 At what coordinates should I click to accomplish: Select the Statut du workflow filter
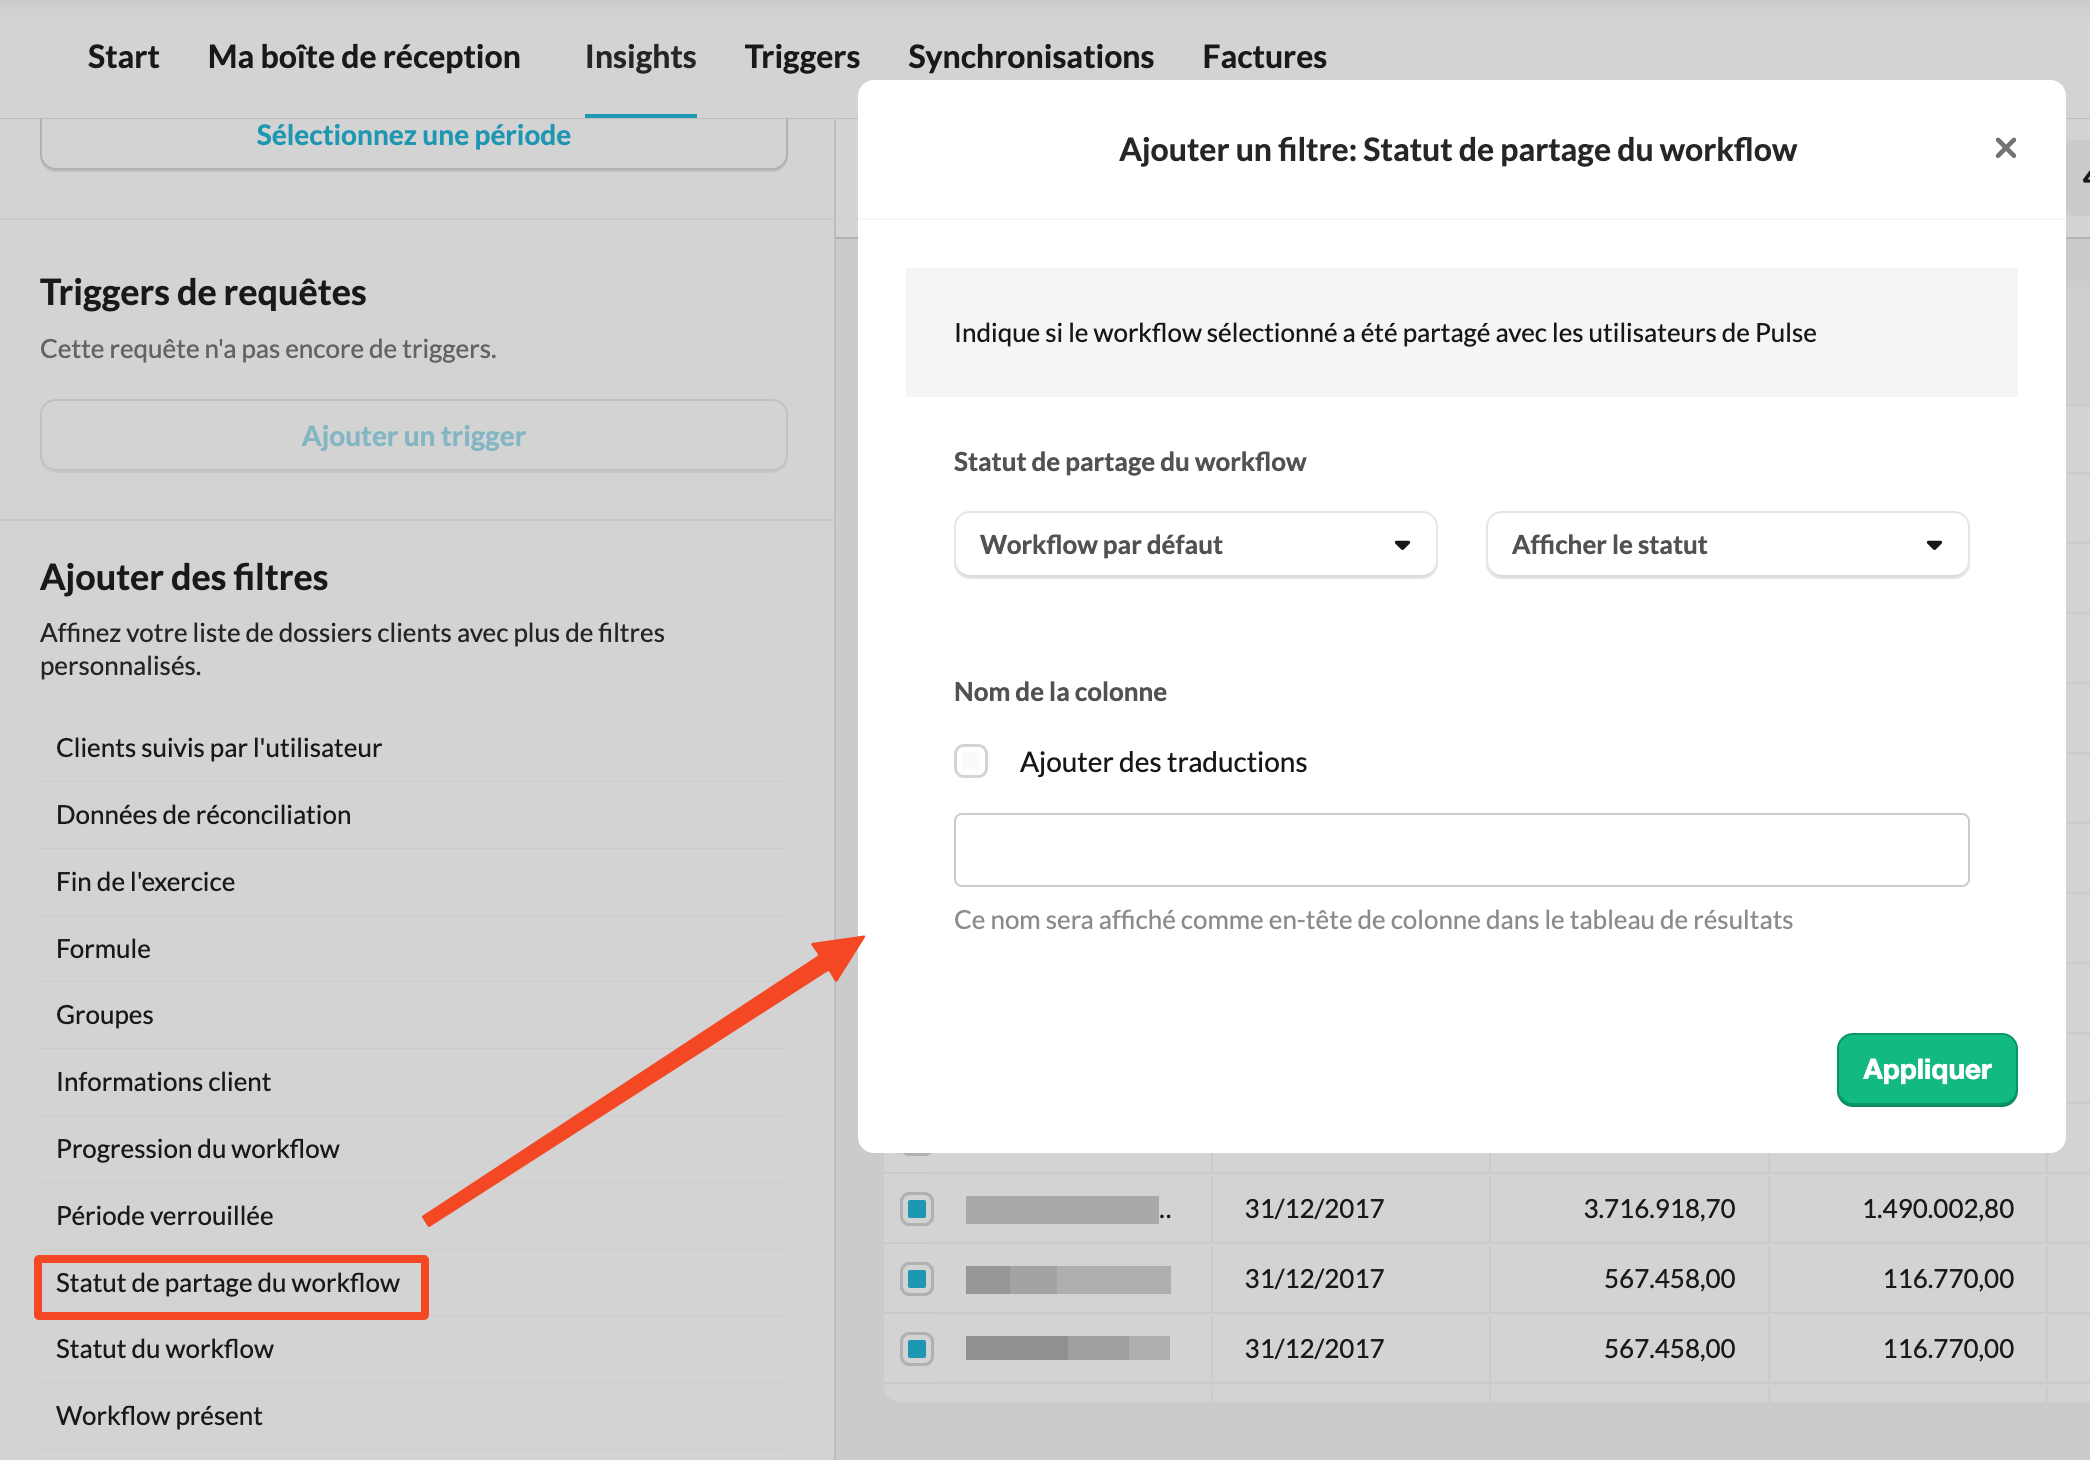[x=165, y=1349]
